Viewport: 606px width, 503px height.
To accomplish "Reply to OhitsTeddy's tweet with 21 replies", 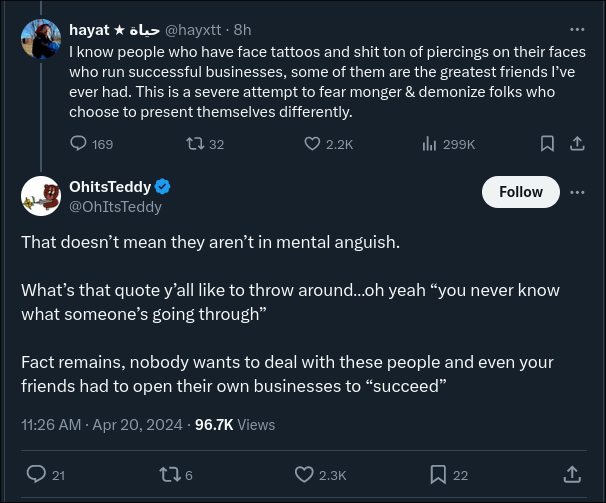I will pyautogui.click(x=36, y=474).
